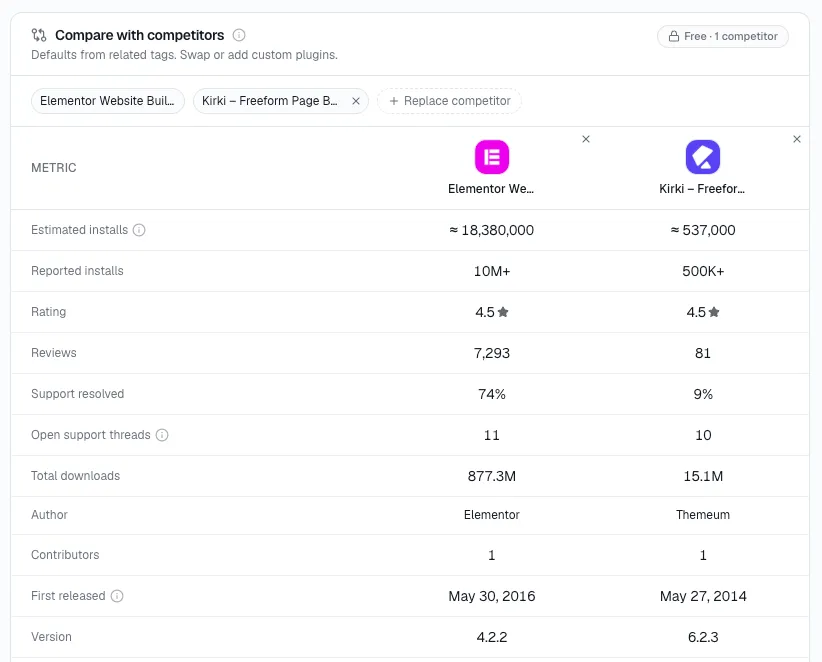
Task: Click the star icon in Kirki rating
Action: (714, 312)
